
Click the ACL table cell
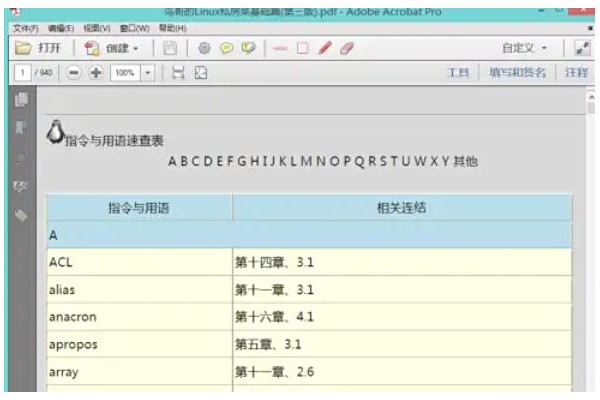pos(140,262)
